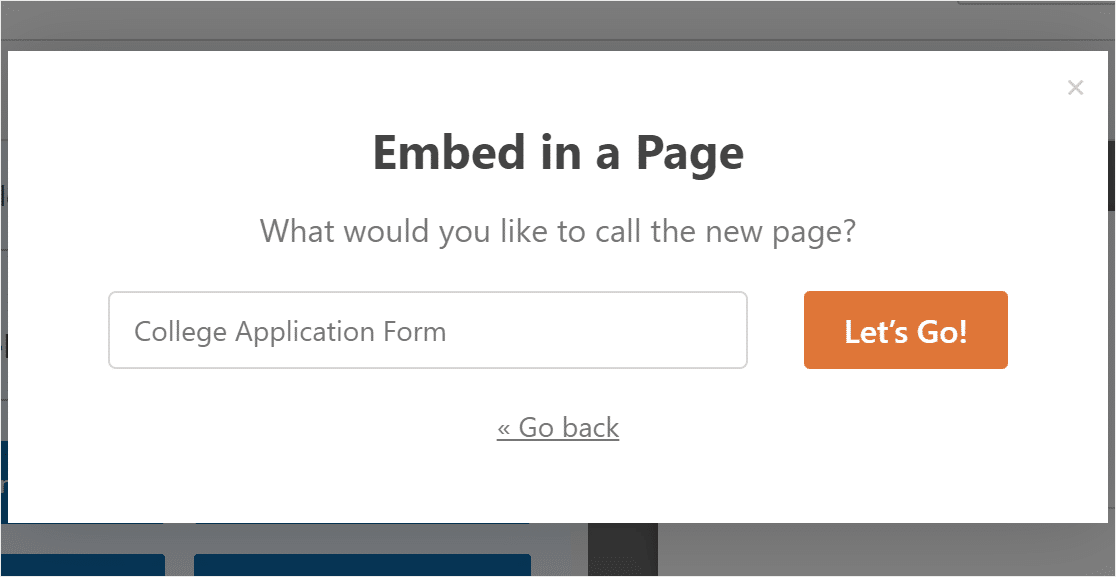Viewport: 1116px width, 577px height.
Task: Place cursor after the word Form in the field
Action: tap(448, 332)
